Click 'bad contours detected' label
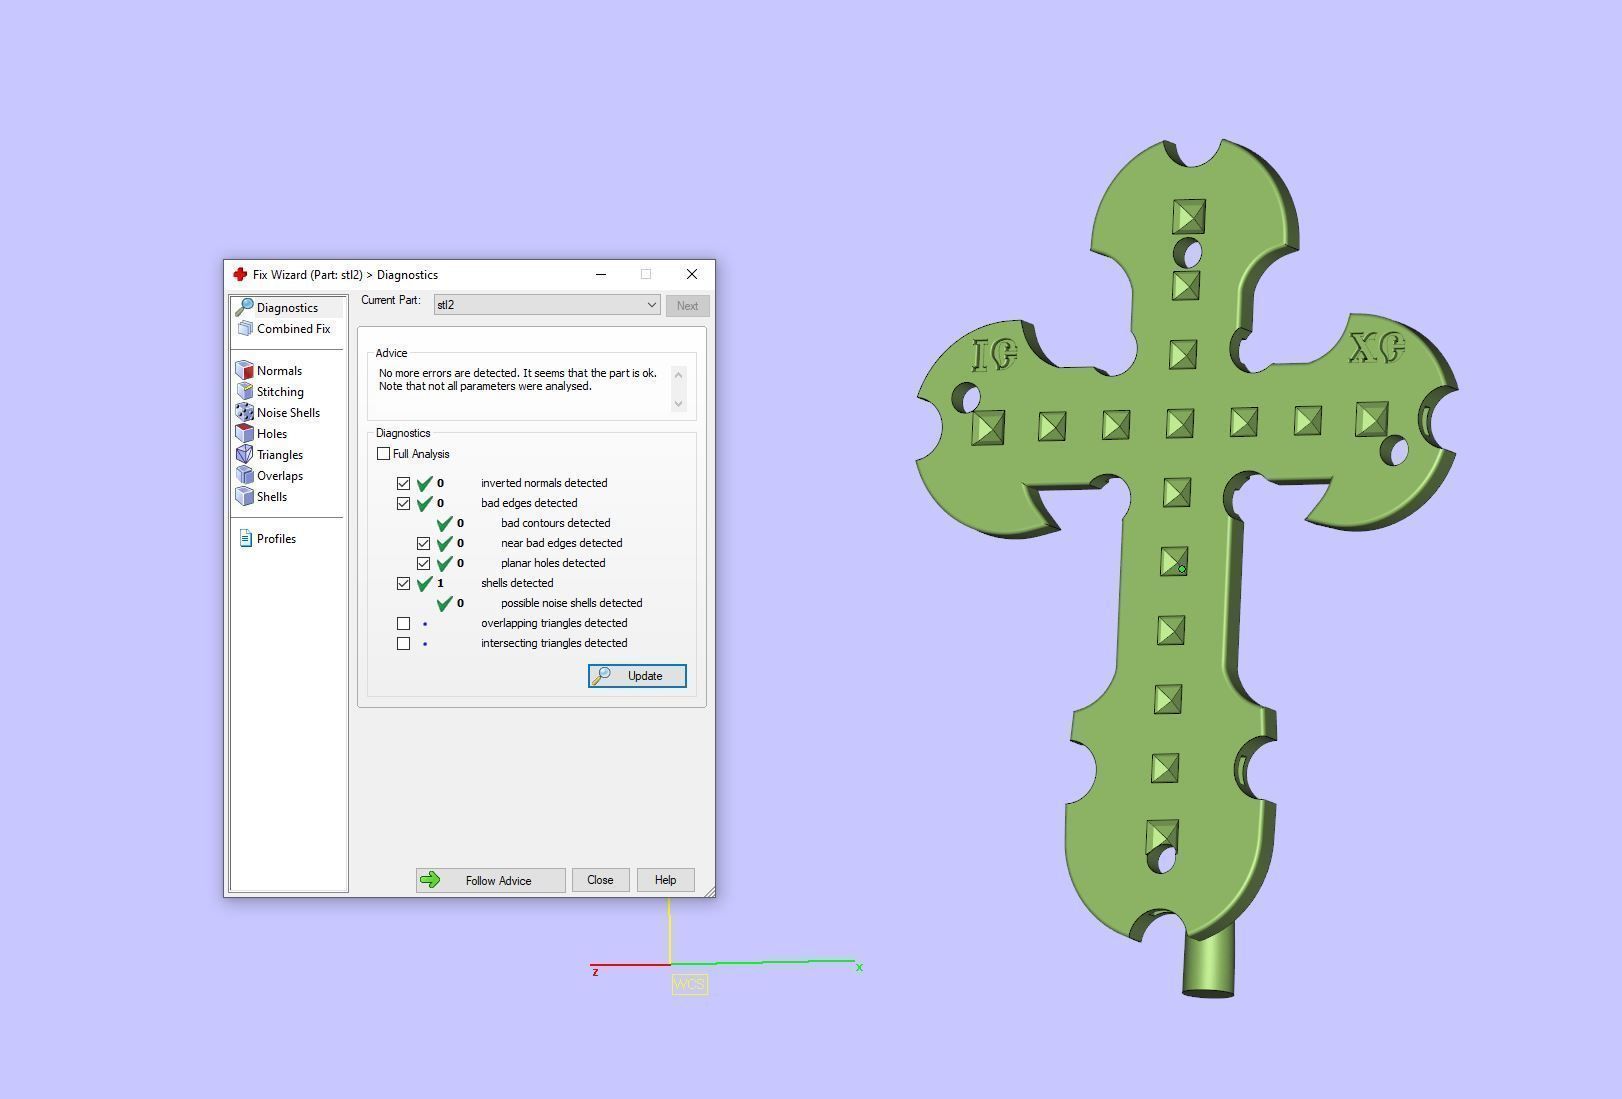 [555, 523]
